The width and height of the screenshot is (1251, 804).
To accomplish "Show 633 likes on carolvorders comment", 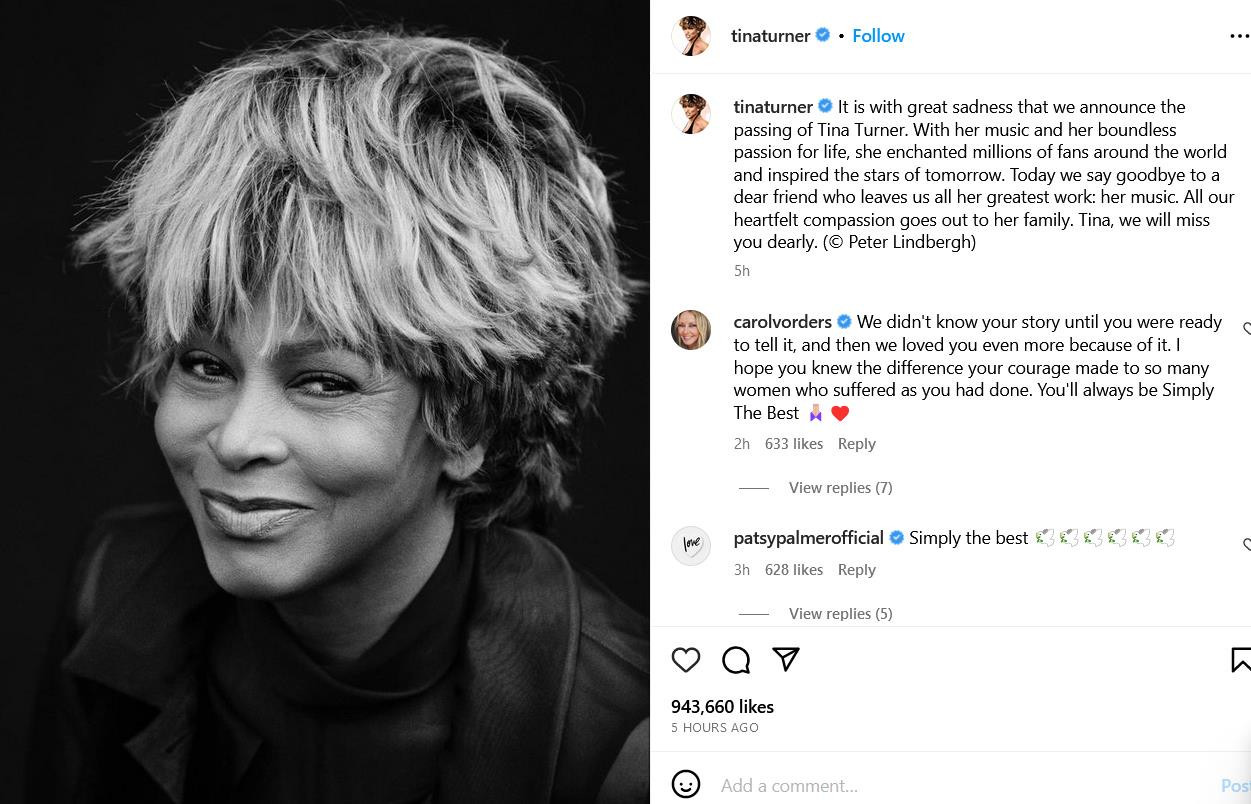I will 794,444.
